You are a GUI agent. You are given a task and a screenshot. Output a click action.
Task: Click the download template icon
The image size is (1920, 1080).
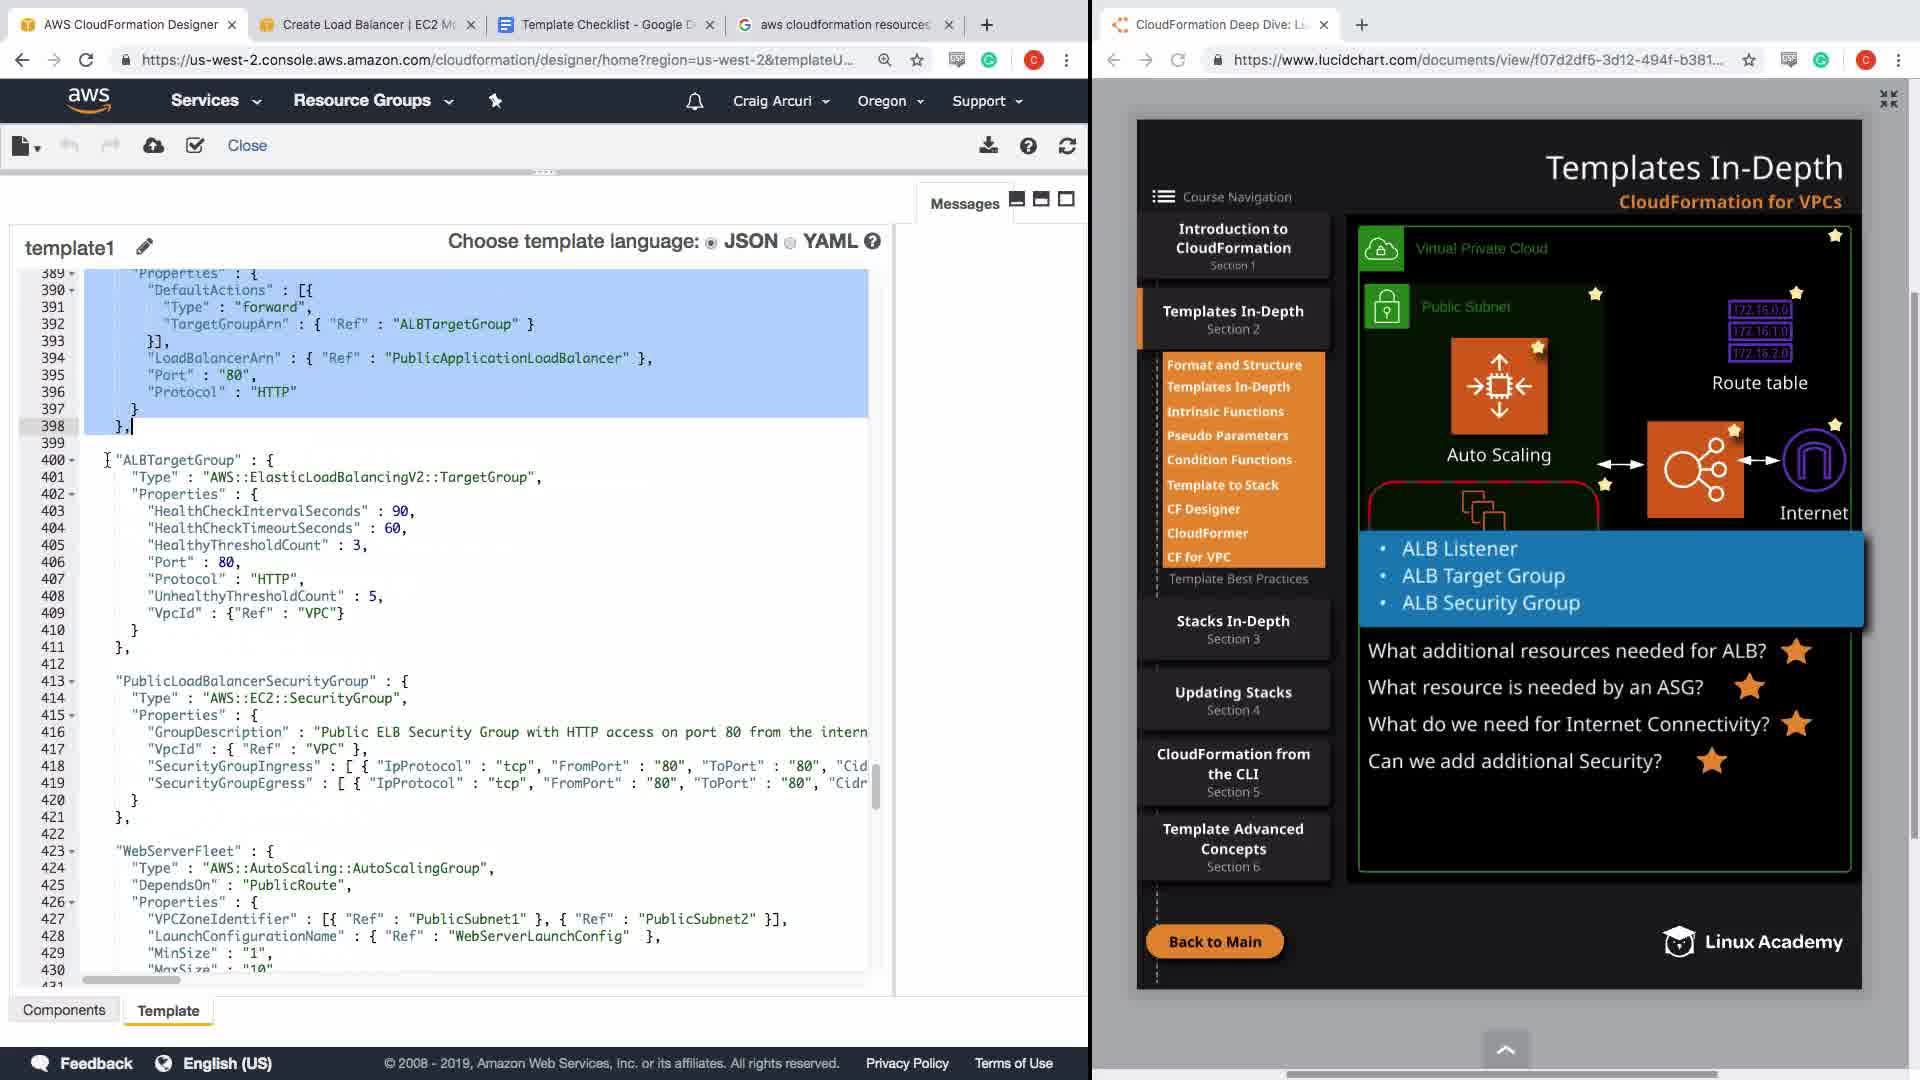click(988, 146)
